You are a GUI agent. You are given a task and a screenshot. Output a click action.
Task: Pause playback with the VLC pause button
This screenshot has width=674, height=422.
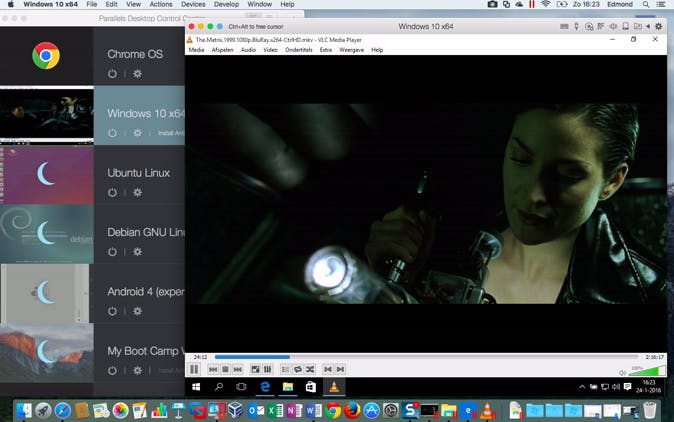(194, 369)
